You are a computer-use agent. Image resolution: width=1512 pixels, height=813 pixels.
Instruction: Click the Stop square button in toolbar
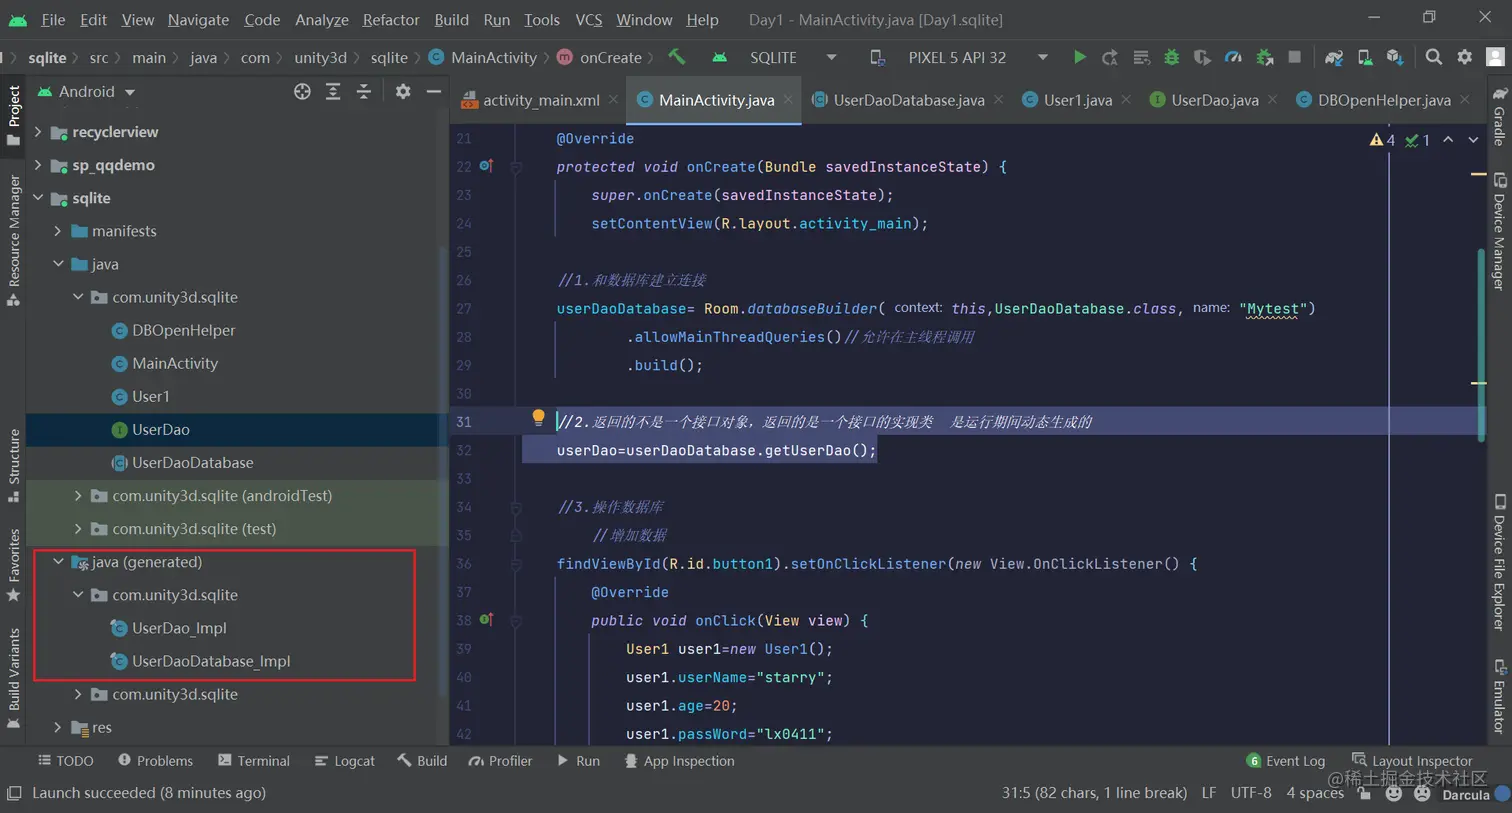point(1295,57)
